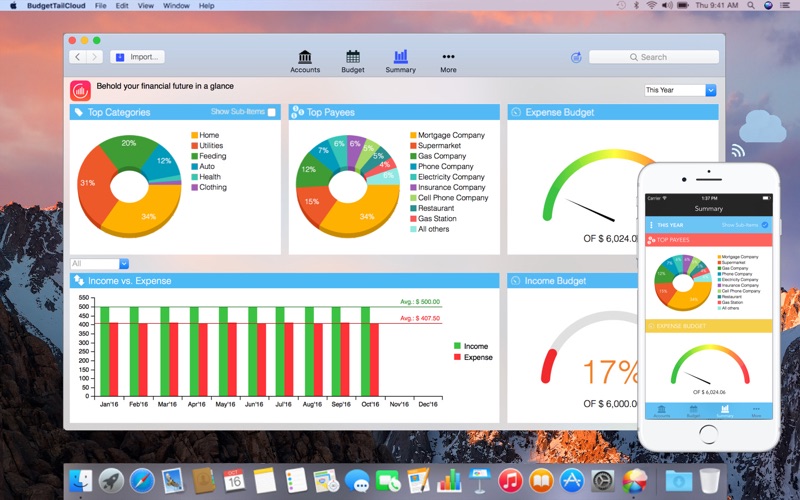This screenshot has height=500, width=800.
Task: Open the Apple menu
Action: click(13, 6)
